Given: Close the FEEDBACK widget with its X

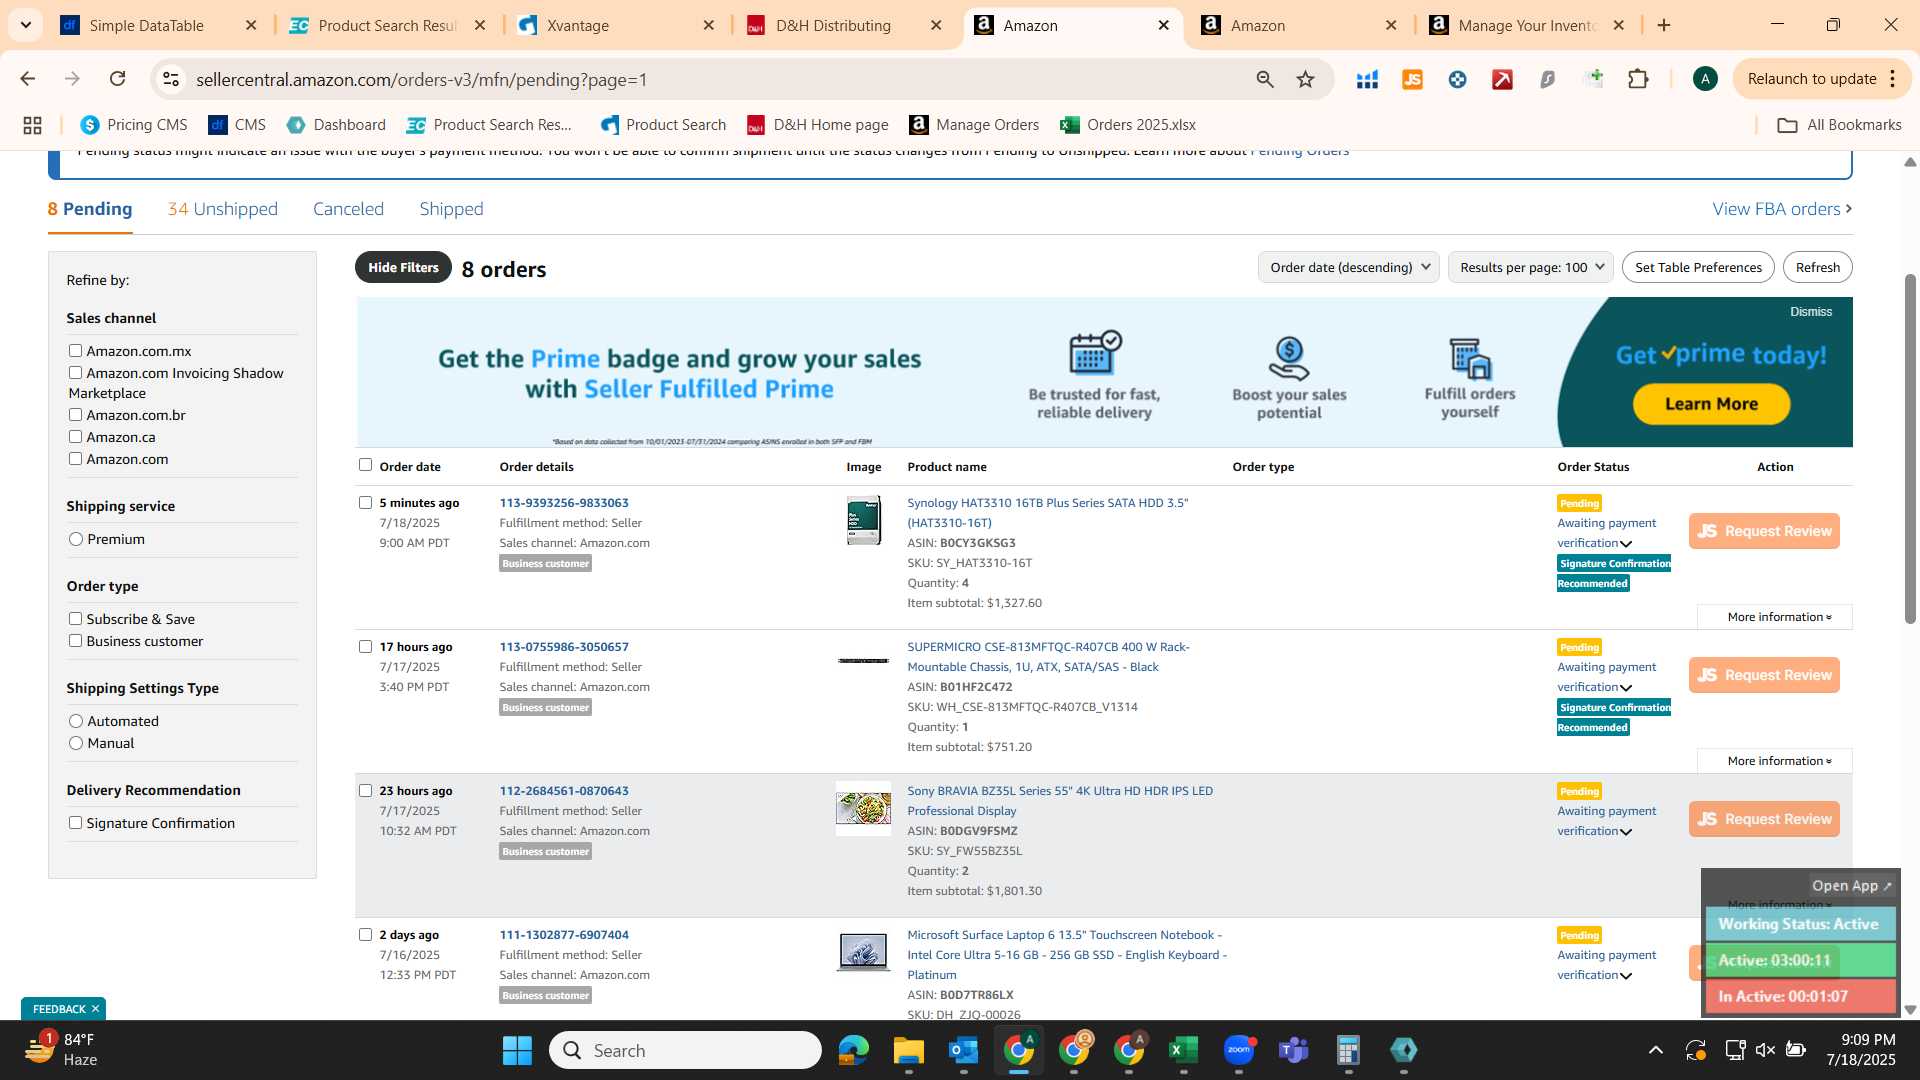Looking at the screenshot, I should click(95, 1009).
